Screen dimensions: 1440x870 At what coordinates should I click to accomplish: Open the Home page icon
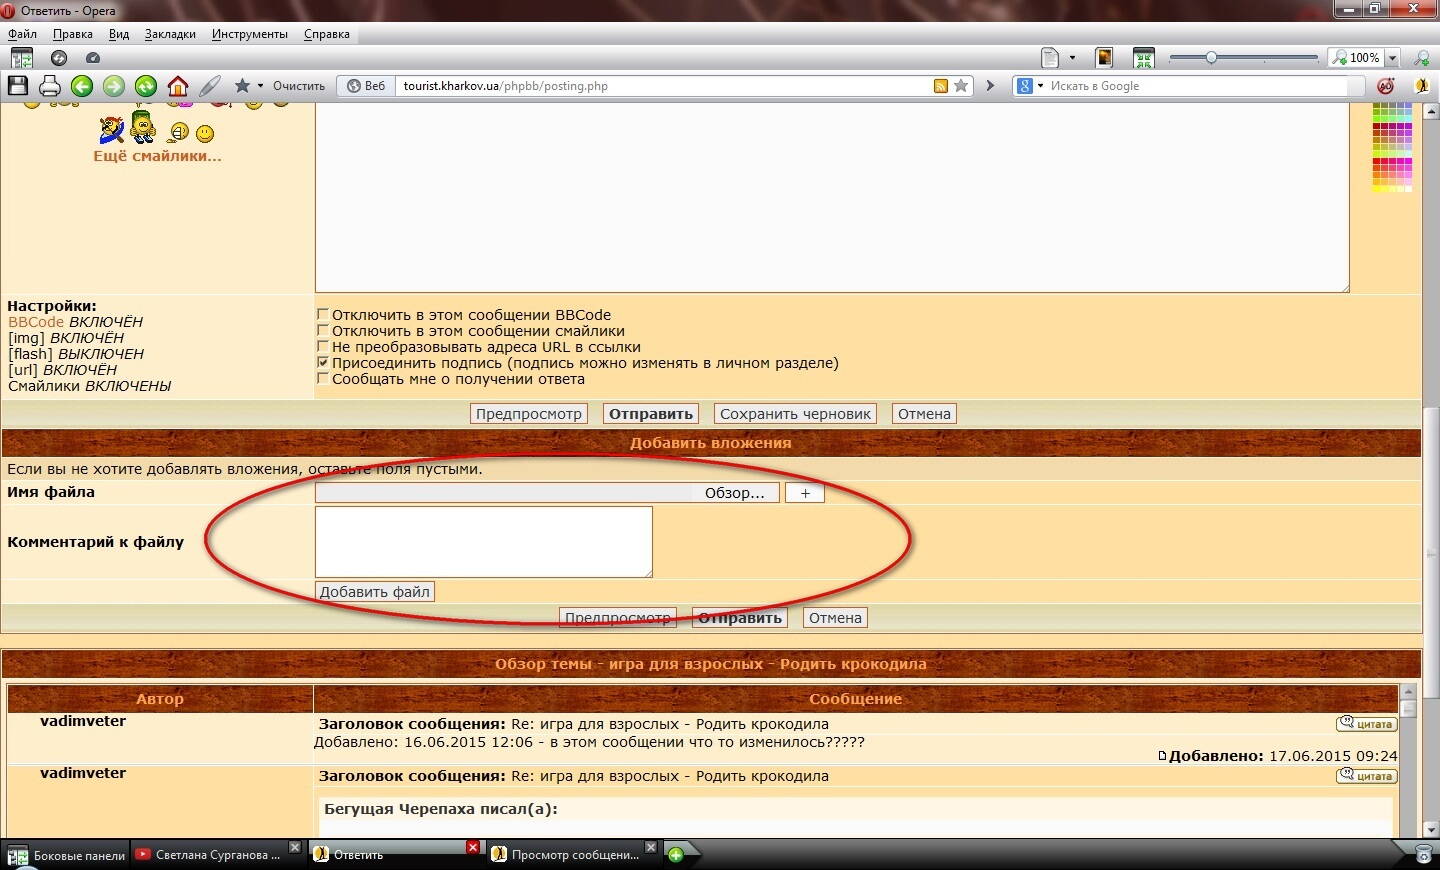(178, 86)
